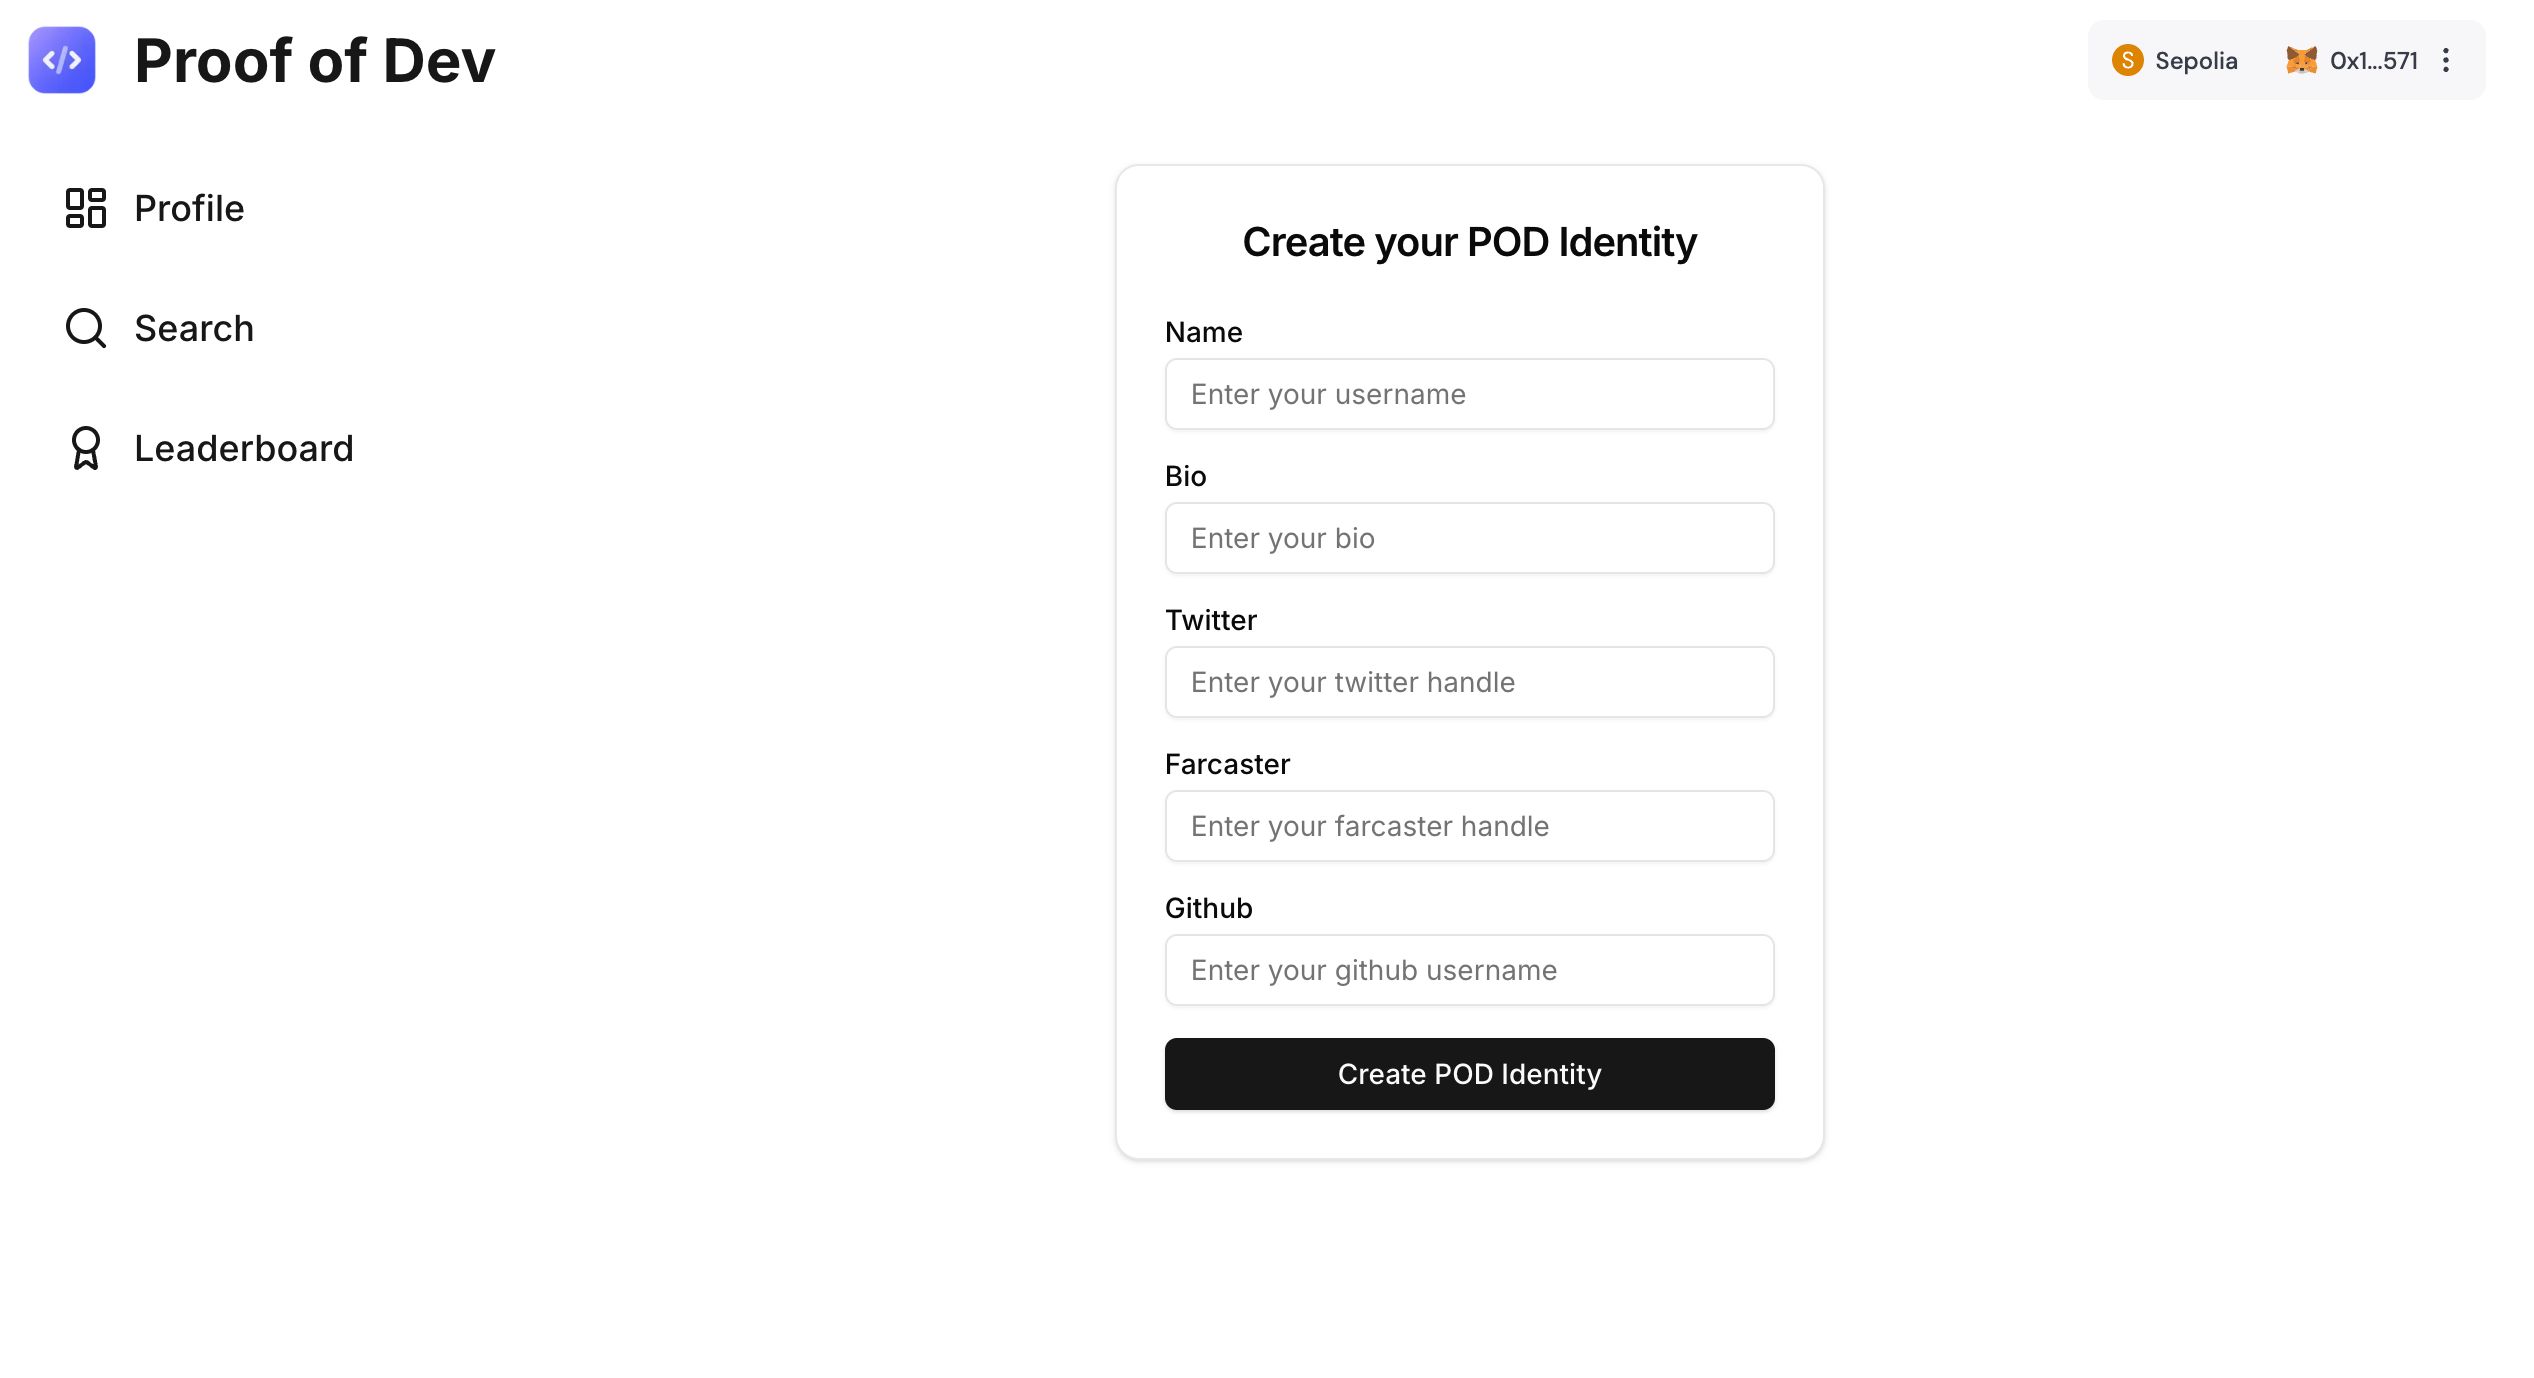Click the Sepolia network indicator icon
This screenshot has height=1378, width=2534.
click(2129, 59)
